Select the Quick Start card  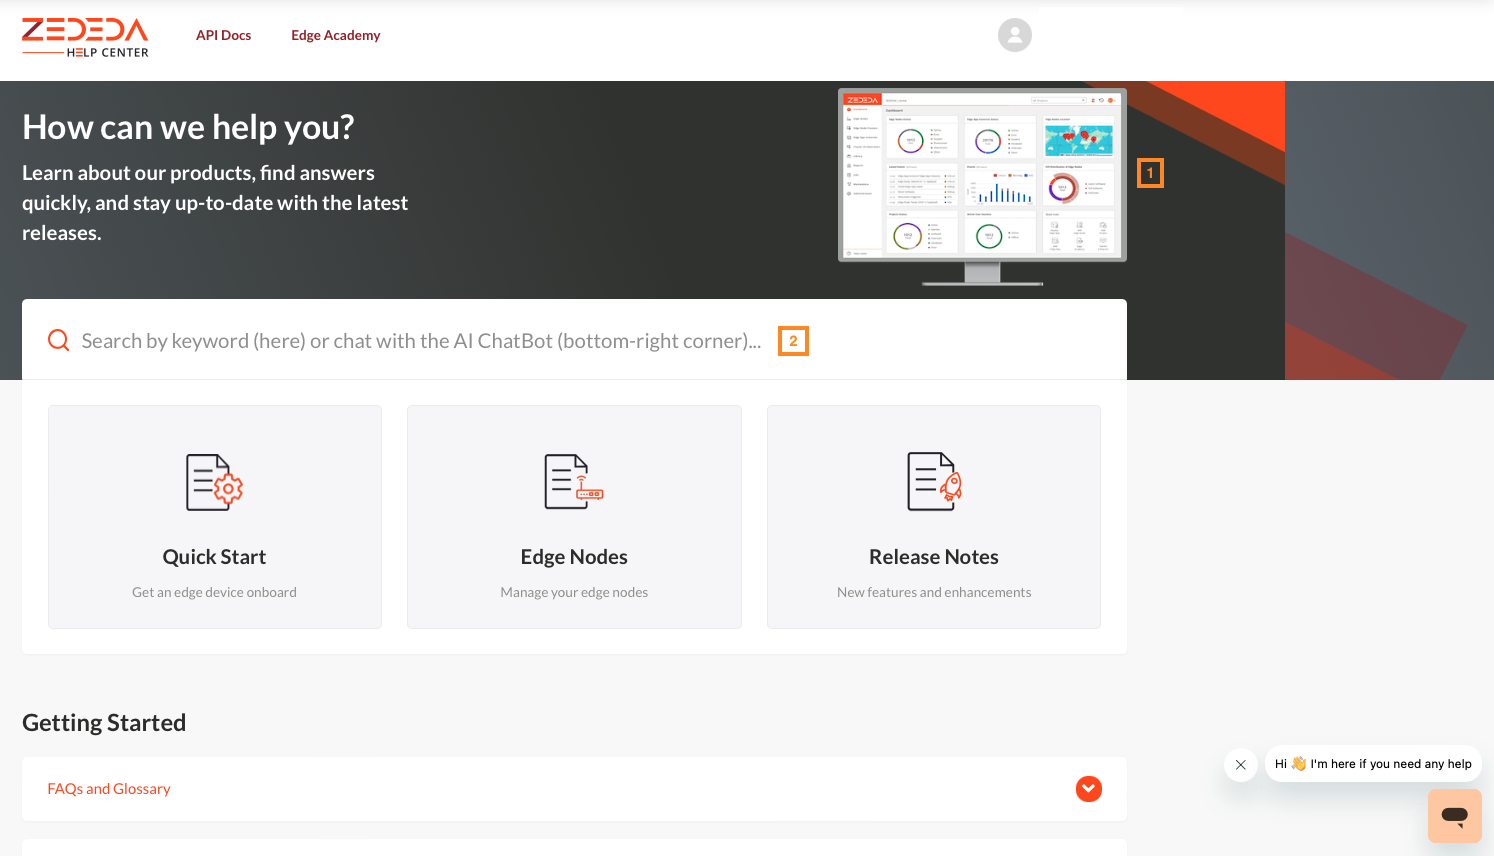point(214,517)
